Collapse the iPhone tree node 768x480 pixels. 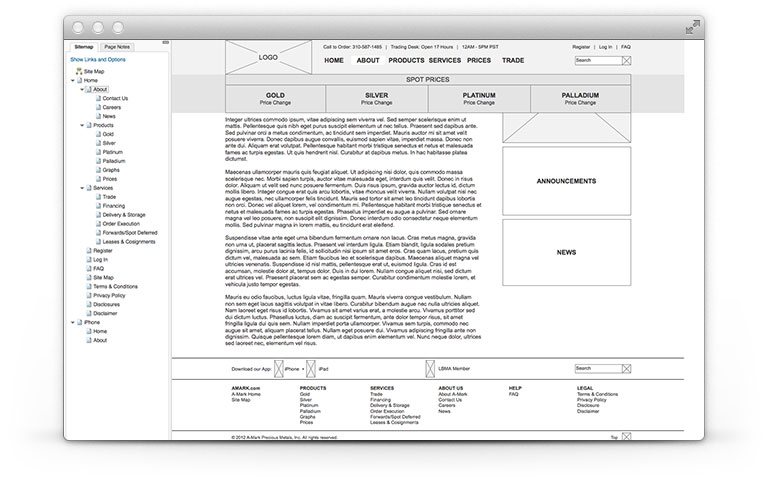click(x=73, y=322)
